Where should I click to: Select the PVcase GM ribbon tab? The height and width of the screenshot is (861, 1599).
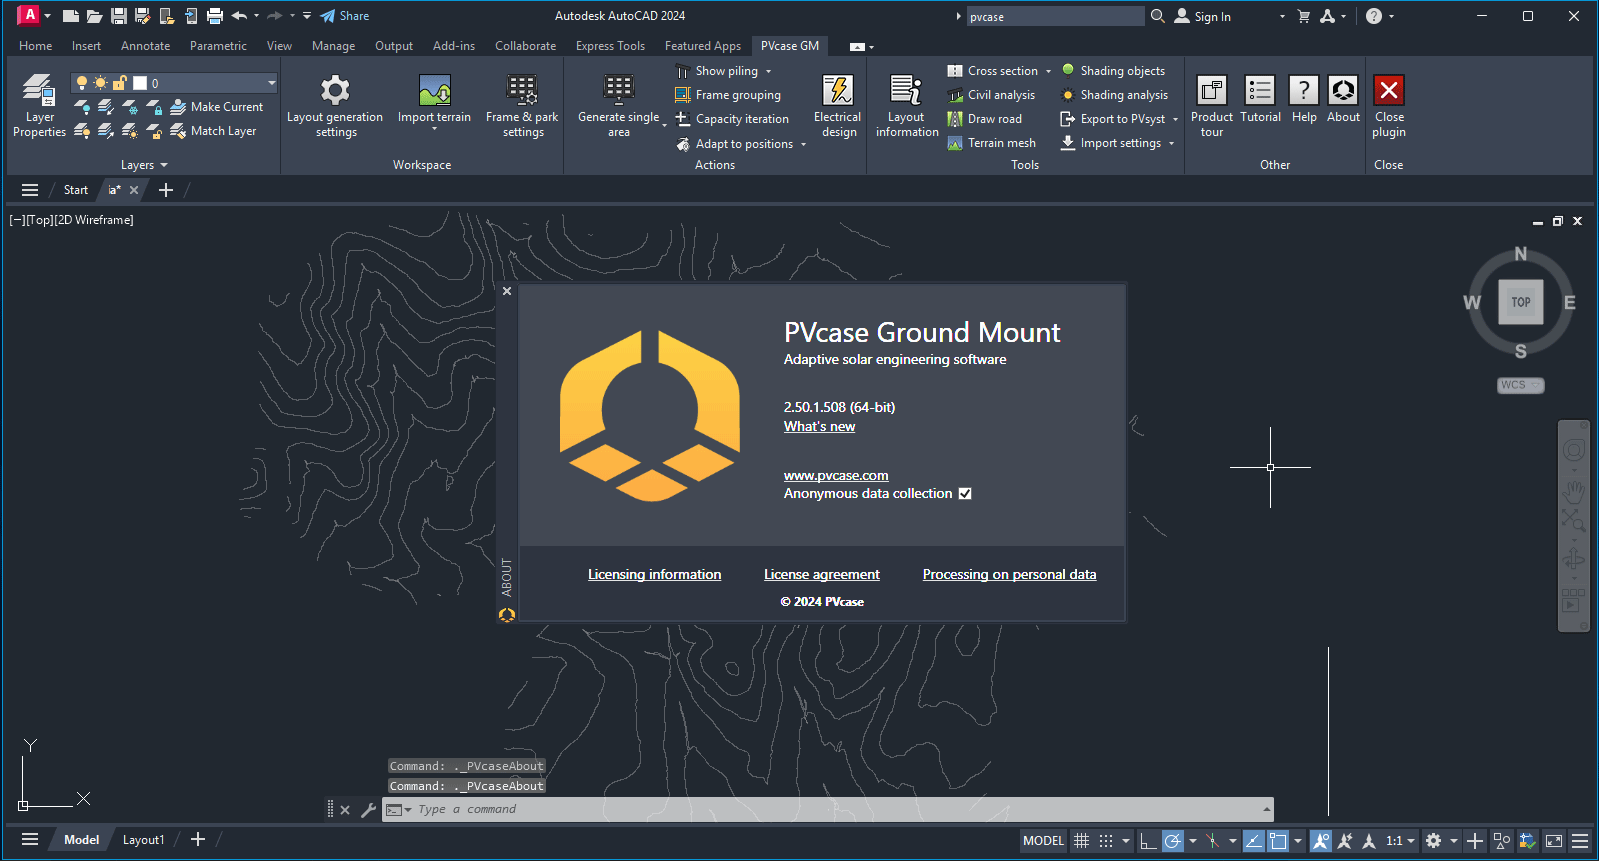click(x=790, y=46)
